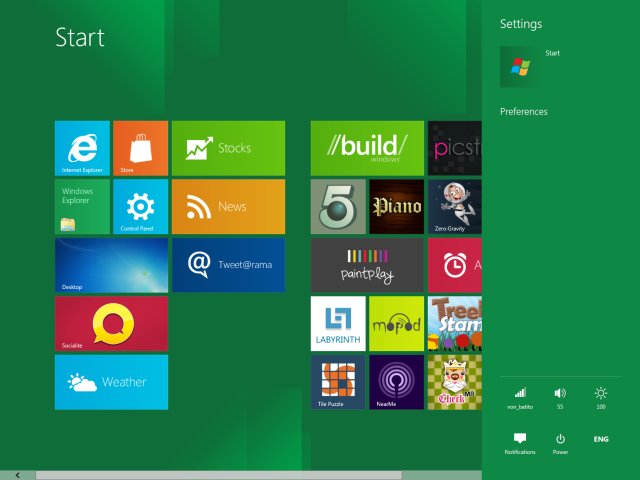Open the NearMe tile
640x480 pixels.
click(396, 382)
